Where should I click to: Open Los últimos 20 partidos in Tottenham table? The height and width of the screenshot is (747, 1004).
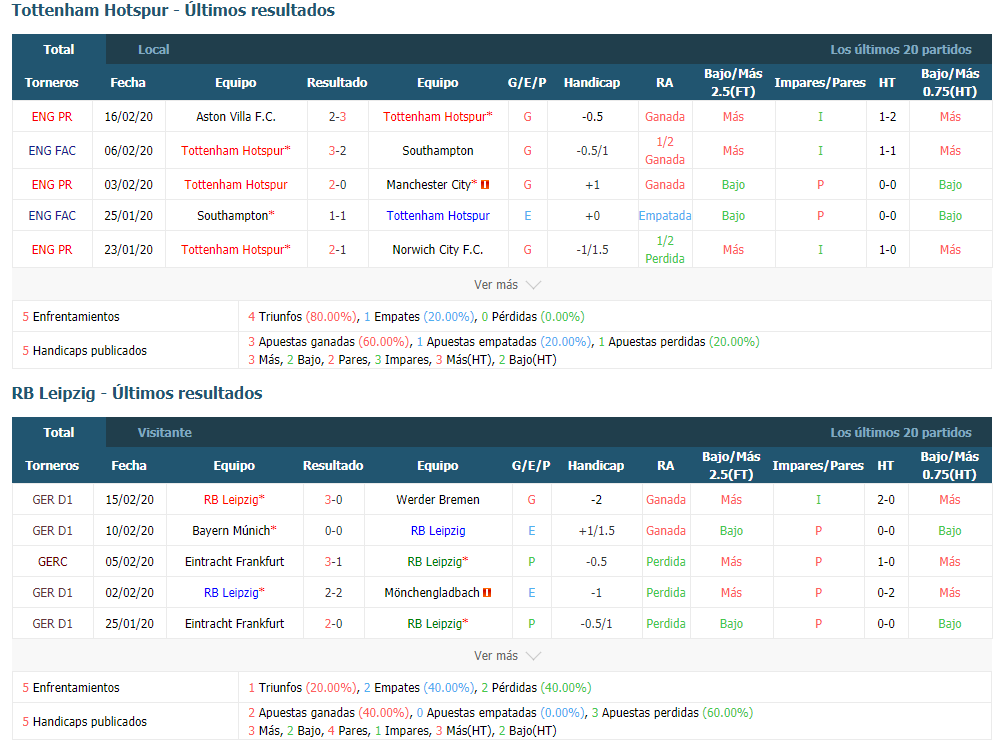[901, 49]
